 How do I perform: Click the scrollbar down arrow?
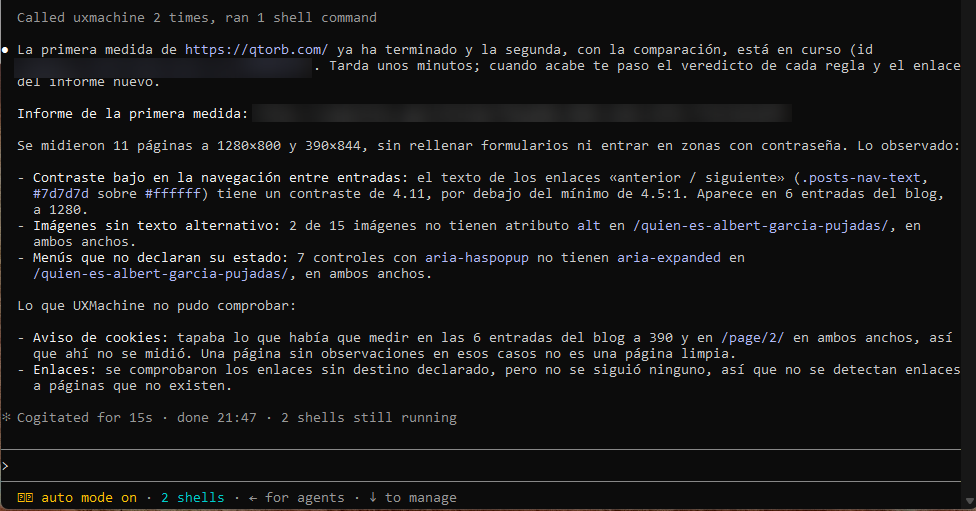(x=969, y=500)
